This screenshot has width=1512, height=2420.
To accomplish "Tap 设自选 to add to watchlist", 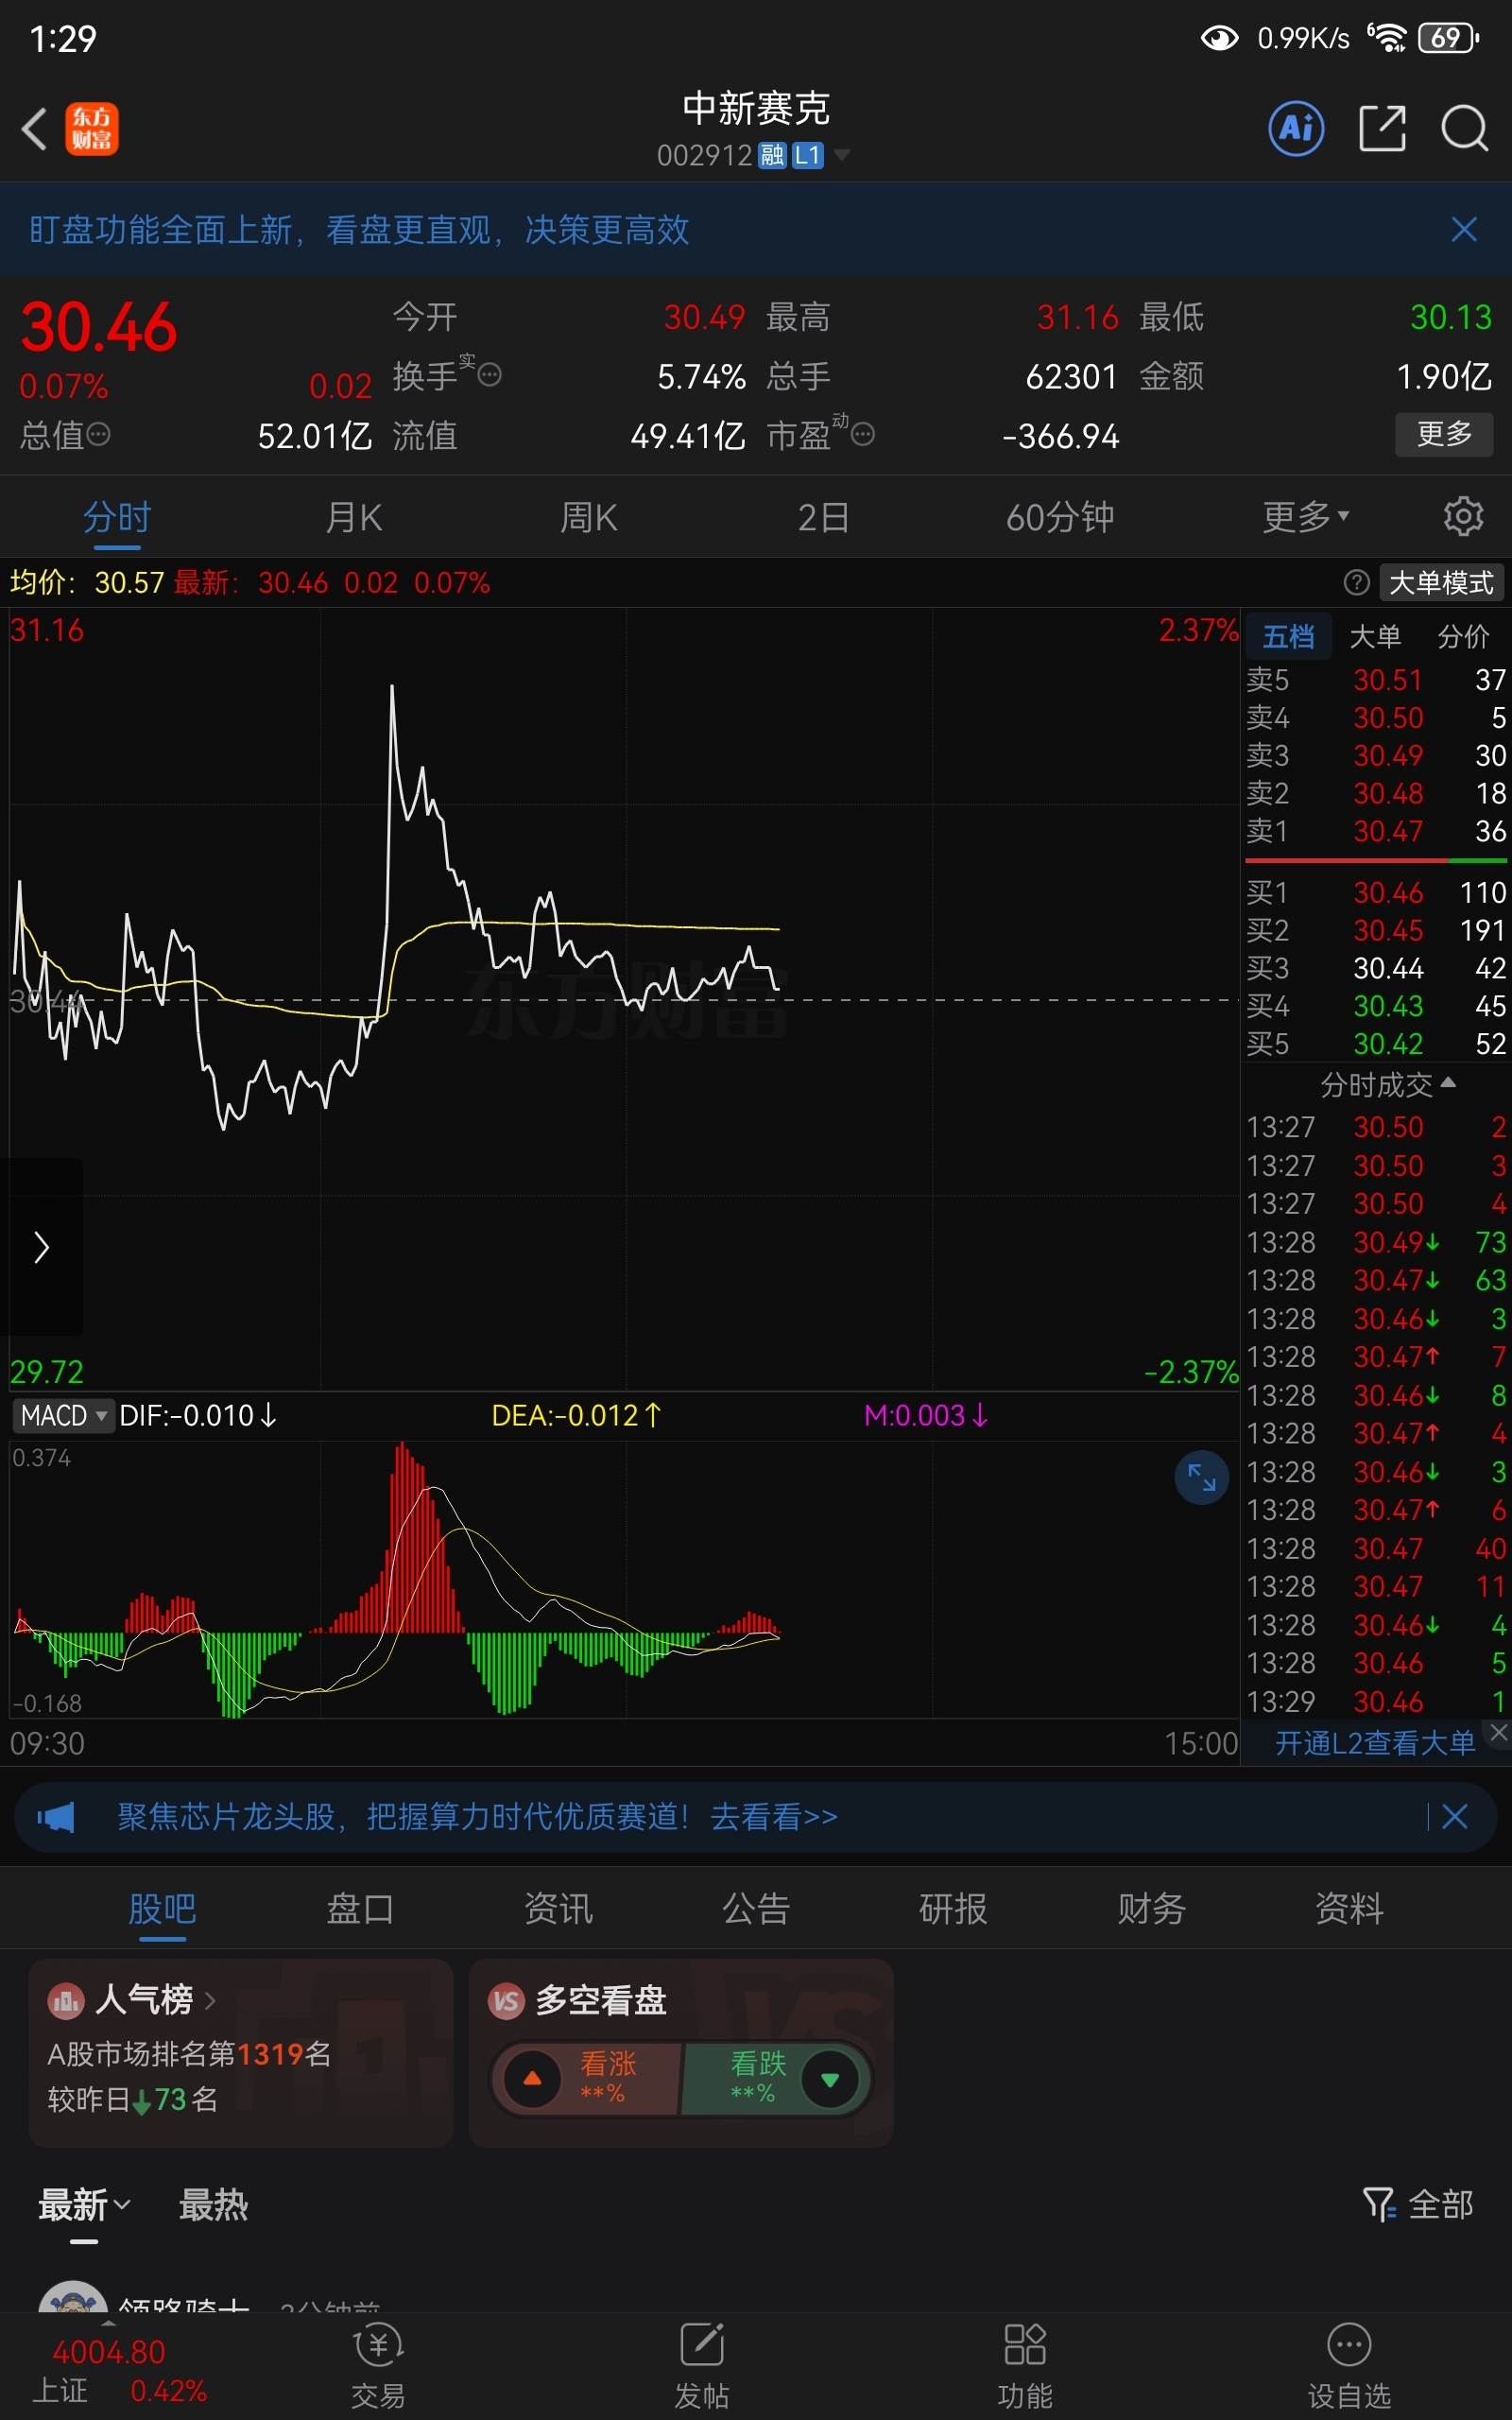I will (x=1349, y=2364).
